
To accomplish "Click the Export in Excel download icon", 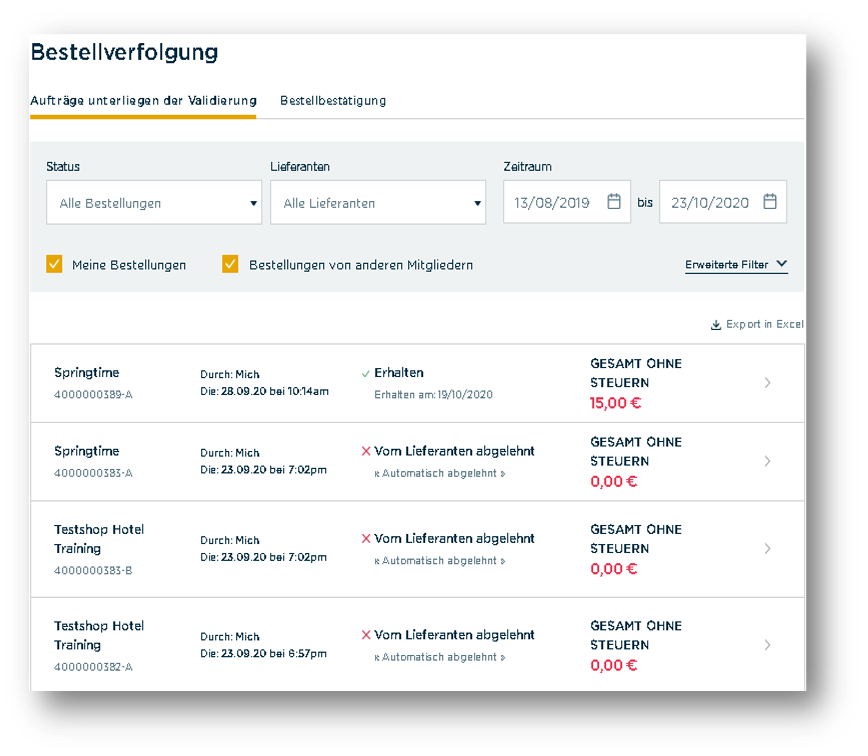I will click(x=716, y=325).
